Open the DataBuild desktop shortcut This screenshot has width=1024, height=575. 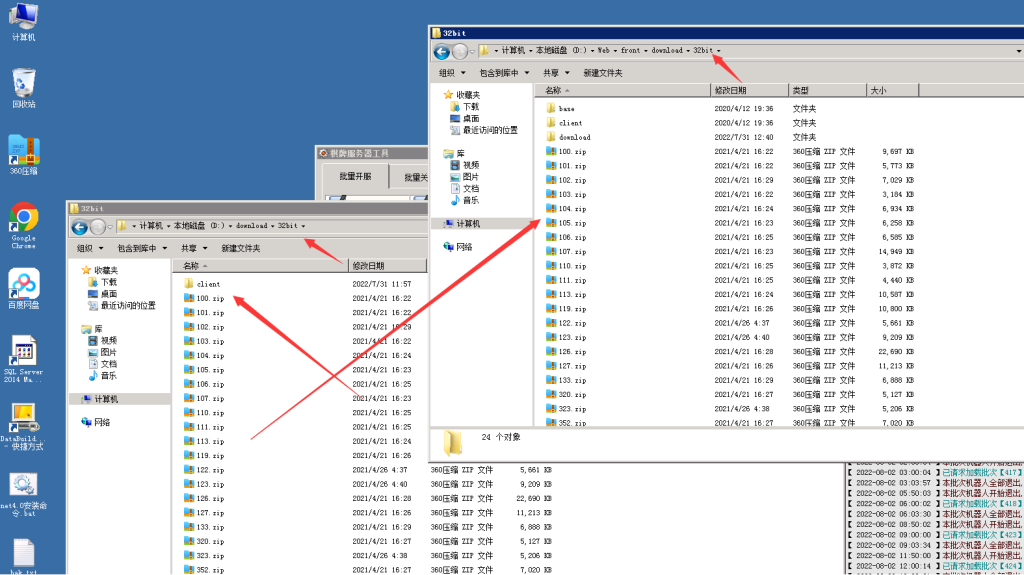24,418
